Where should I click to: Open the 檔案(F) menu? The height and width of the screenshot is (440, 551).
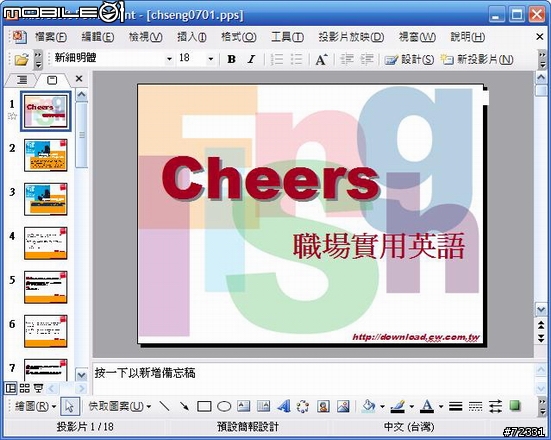(51, 37)
